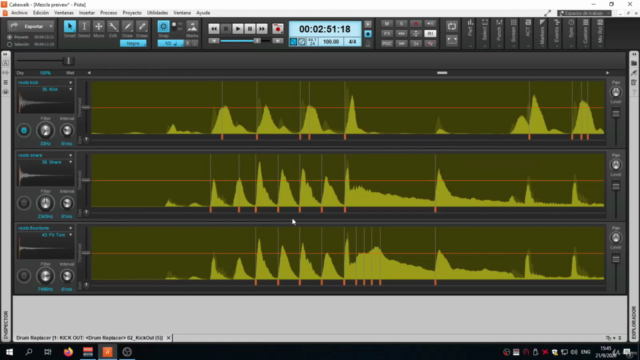Toggle global Mute (M) in the Mix module
Image resolution: width=640 pixels, height=360 pixels.
tap(387, 23)
